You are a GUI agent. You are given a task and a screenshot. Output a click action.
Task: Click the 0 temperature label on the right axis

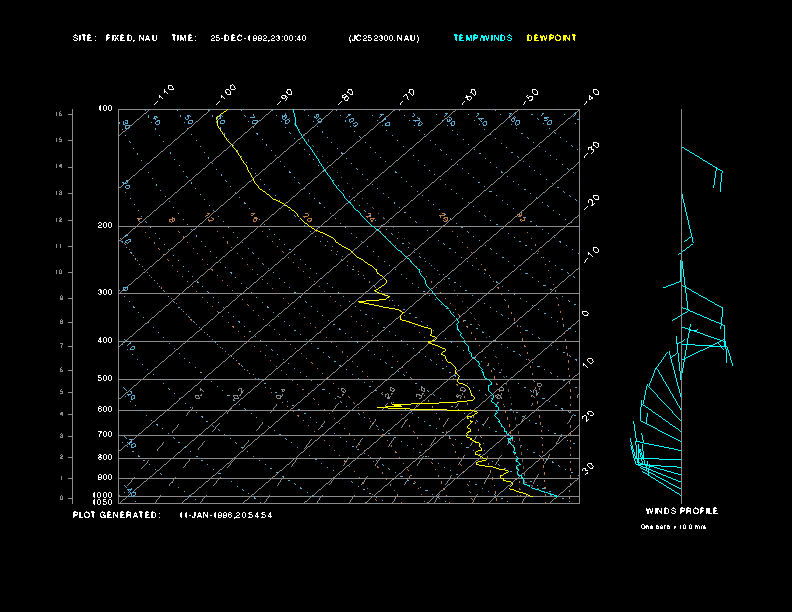click(x=586, y=314)
